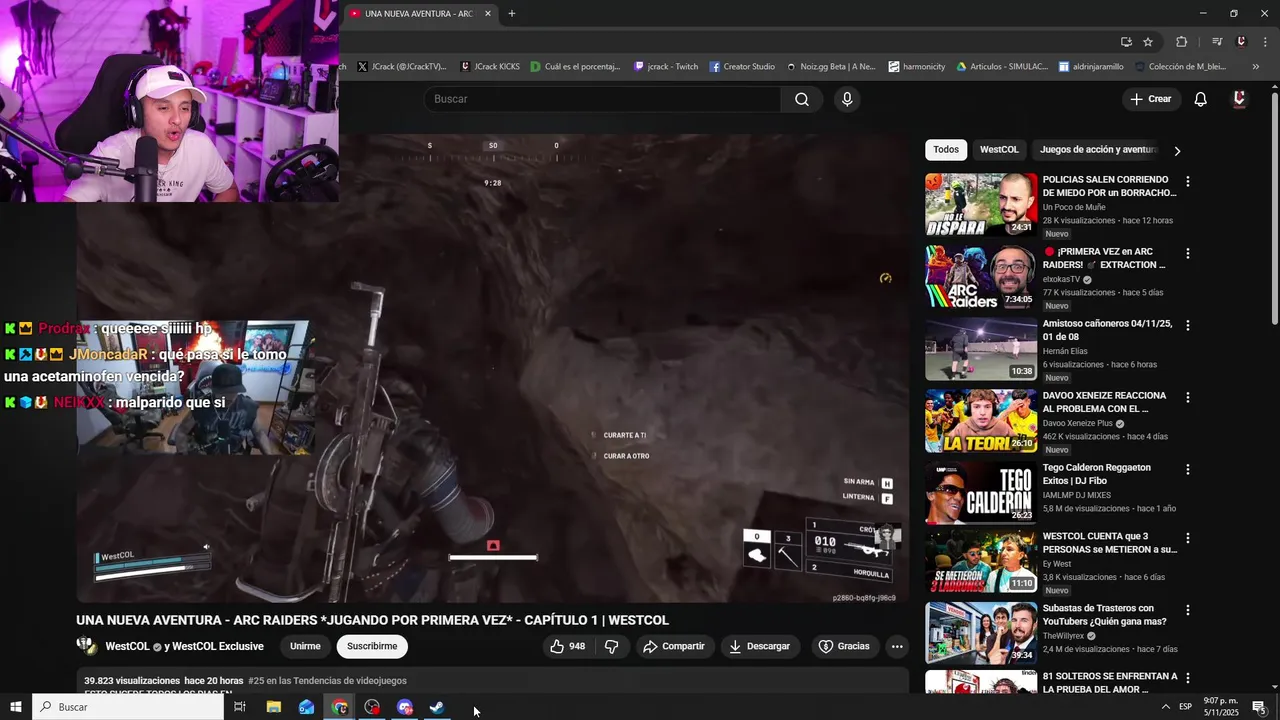Click the install/cast icon in the address bar
The width and height of the screenshot is (1280, 720).
tap(1126, 42)
